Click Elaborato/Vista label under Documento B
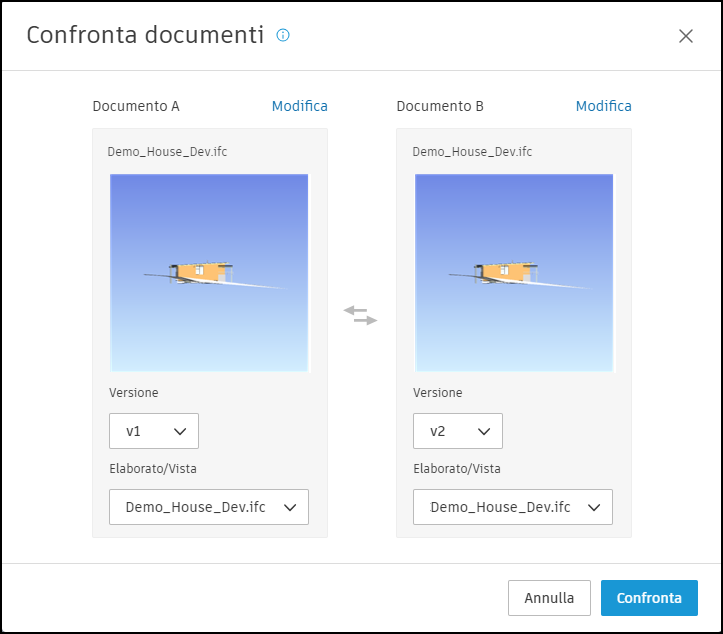 point(457,469)
